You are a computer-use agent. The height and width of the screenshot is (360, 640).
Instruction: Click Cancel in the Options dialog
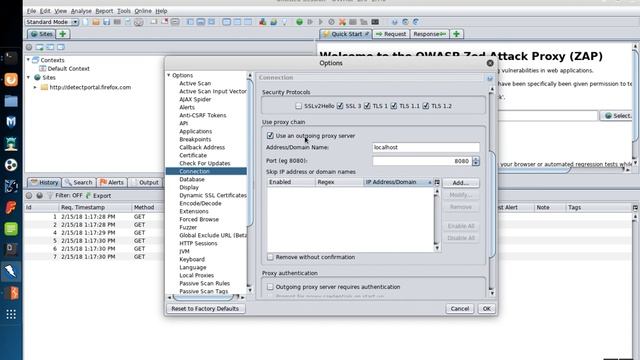point(460,309)
